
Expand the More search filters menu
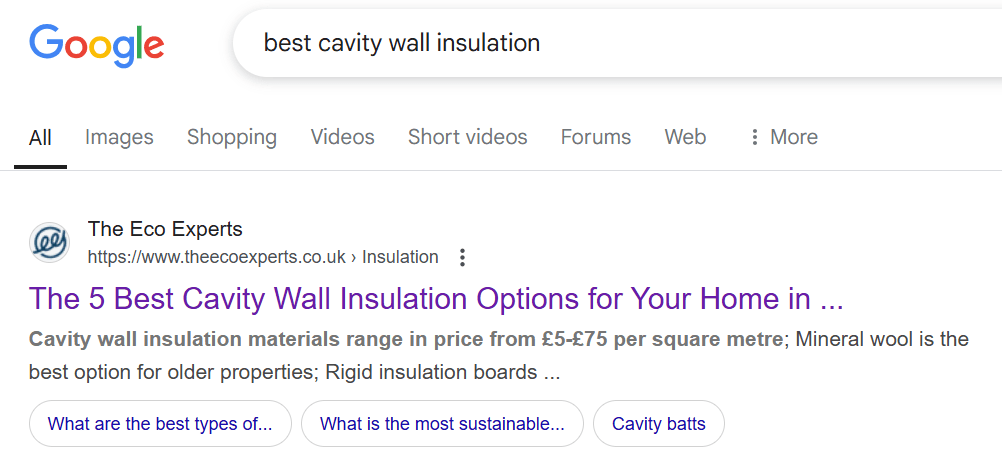point(783,137)
